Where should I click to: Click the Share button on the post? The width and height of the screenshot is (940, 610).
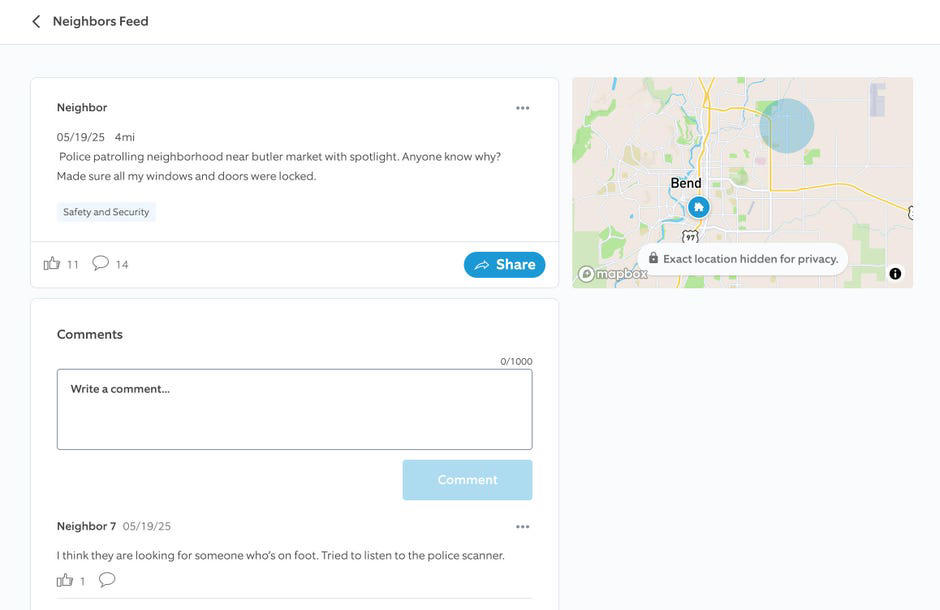tap(504, 264)
